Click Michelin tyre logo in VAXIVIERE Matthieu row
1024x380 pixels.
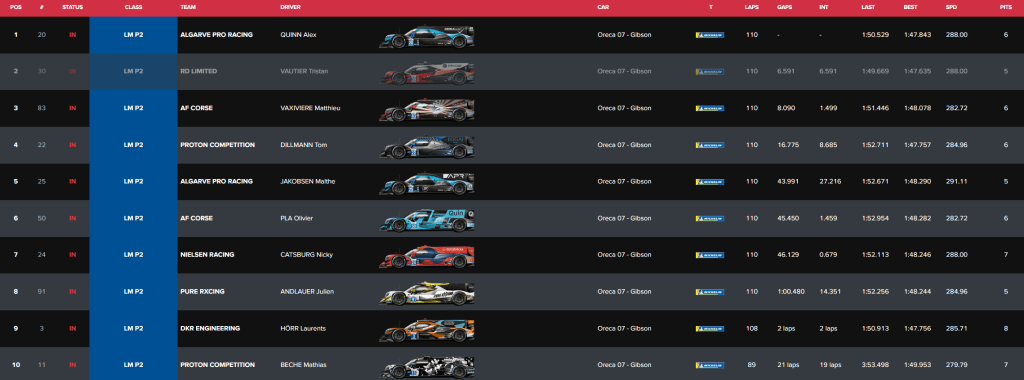tap(709, 108)
